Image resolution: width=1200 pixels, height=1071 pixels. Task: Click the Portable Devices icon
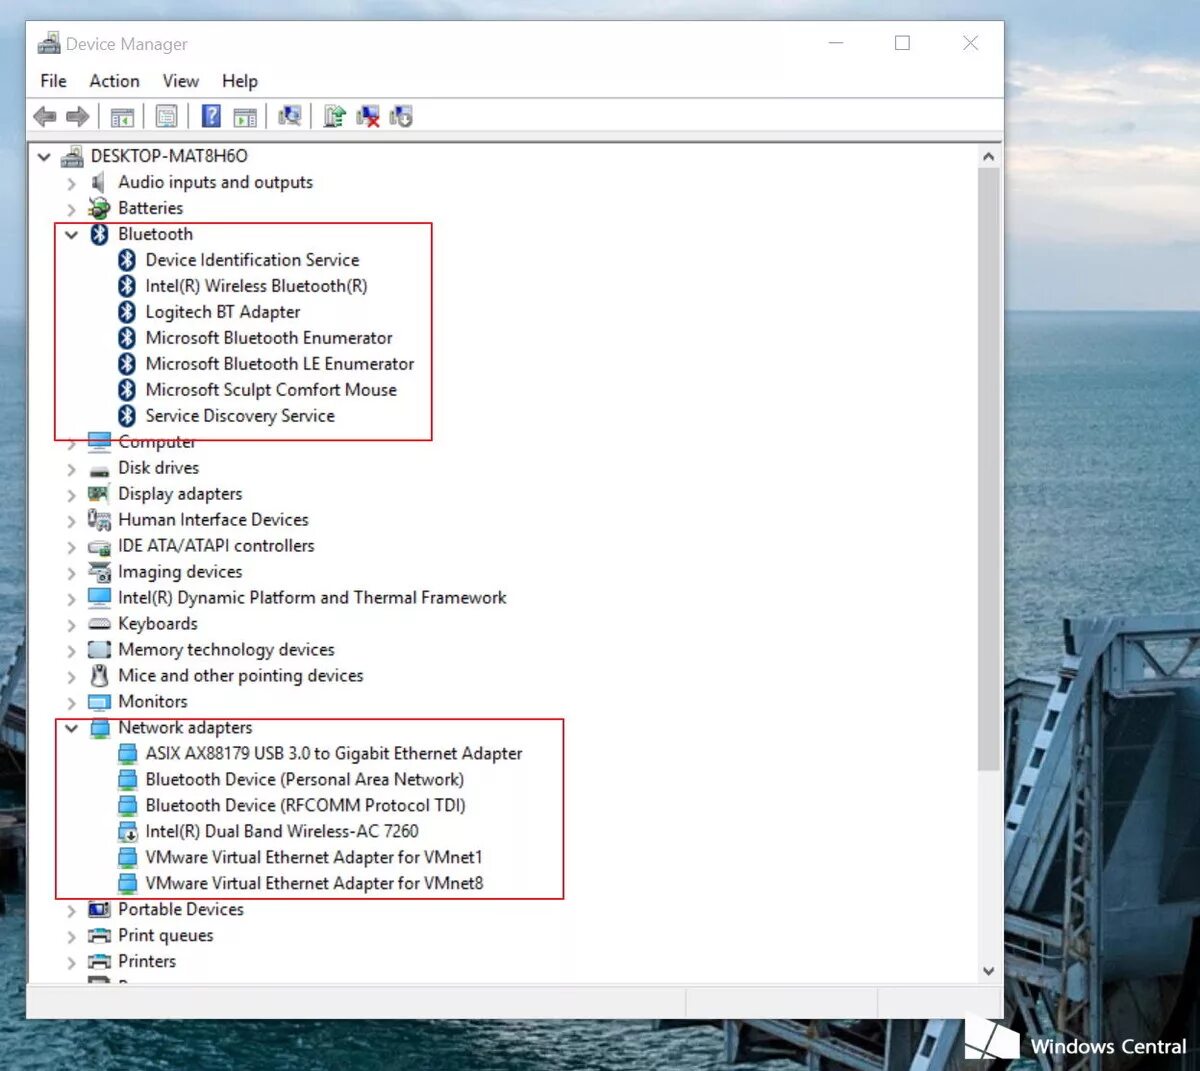click(99, 910)
